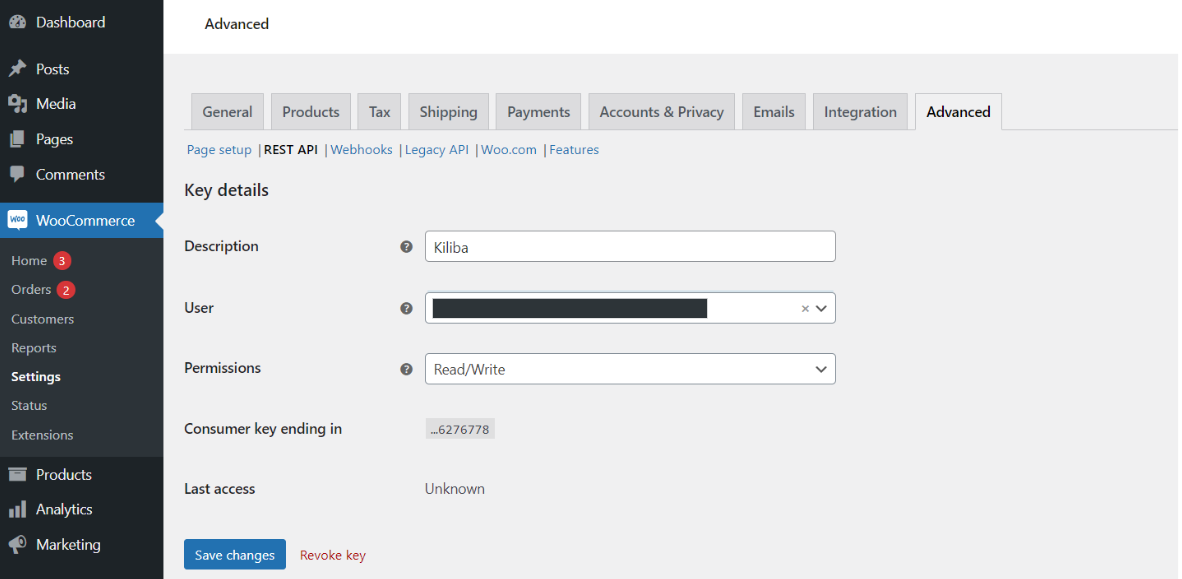Click the Key details heading
This screenshot has width=1182, height=579.
226,190
